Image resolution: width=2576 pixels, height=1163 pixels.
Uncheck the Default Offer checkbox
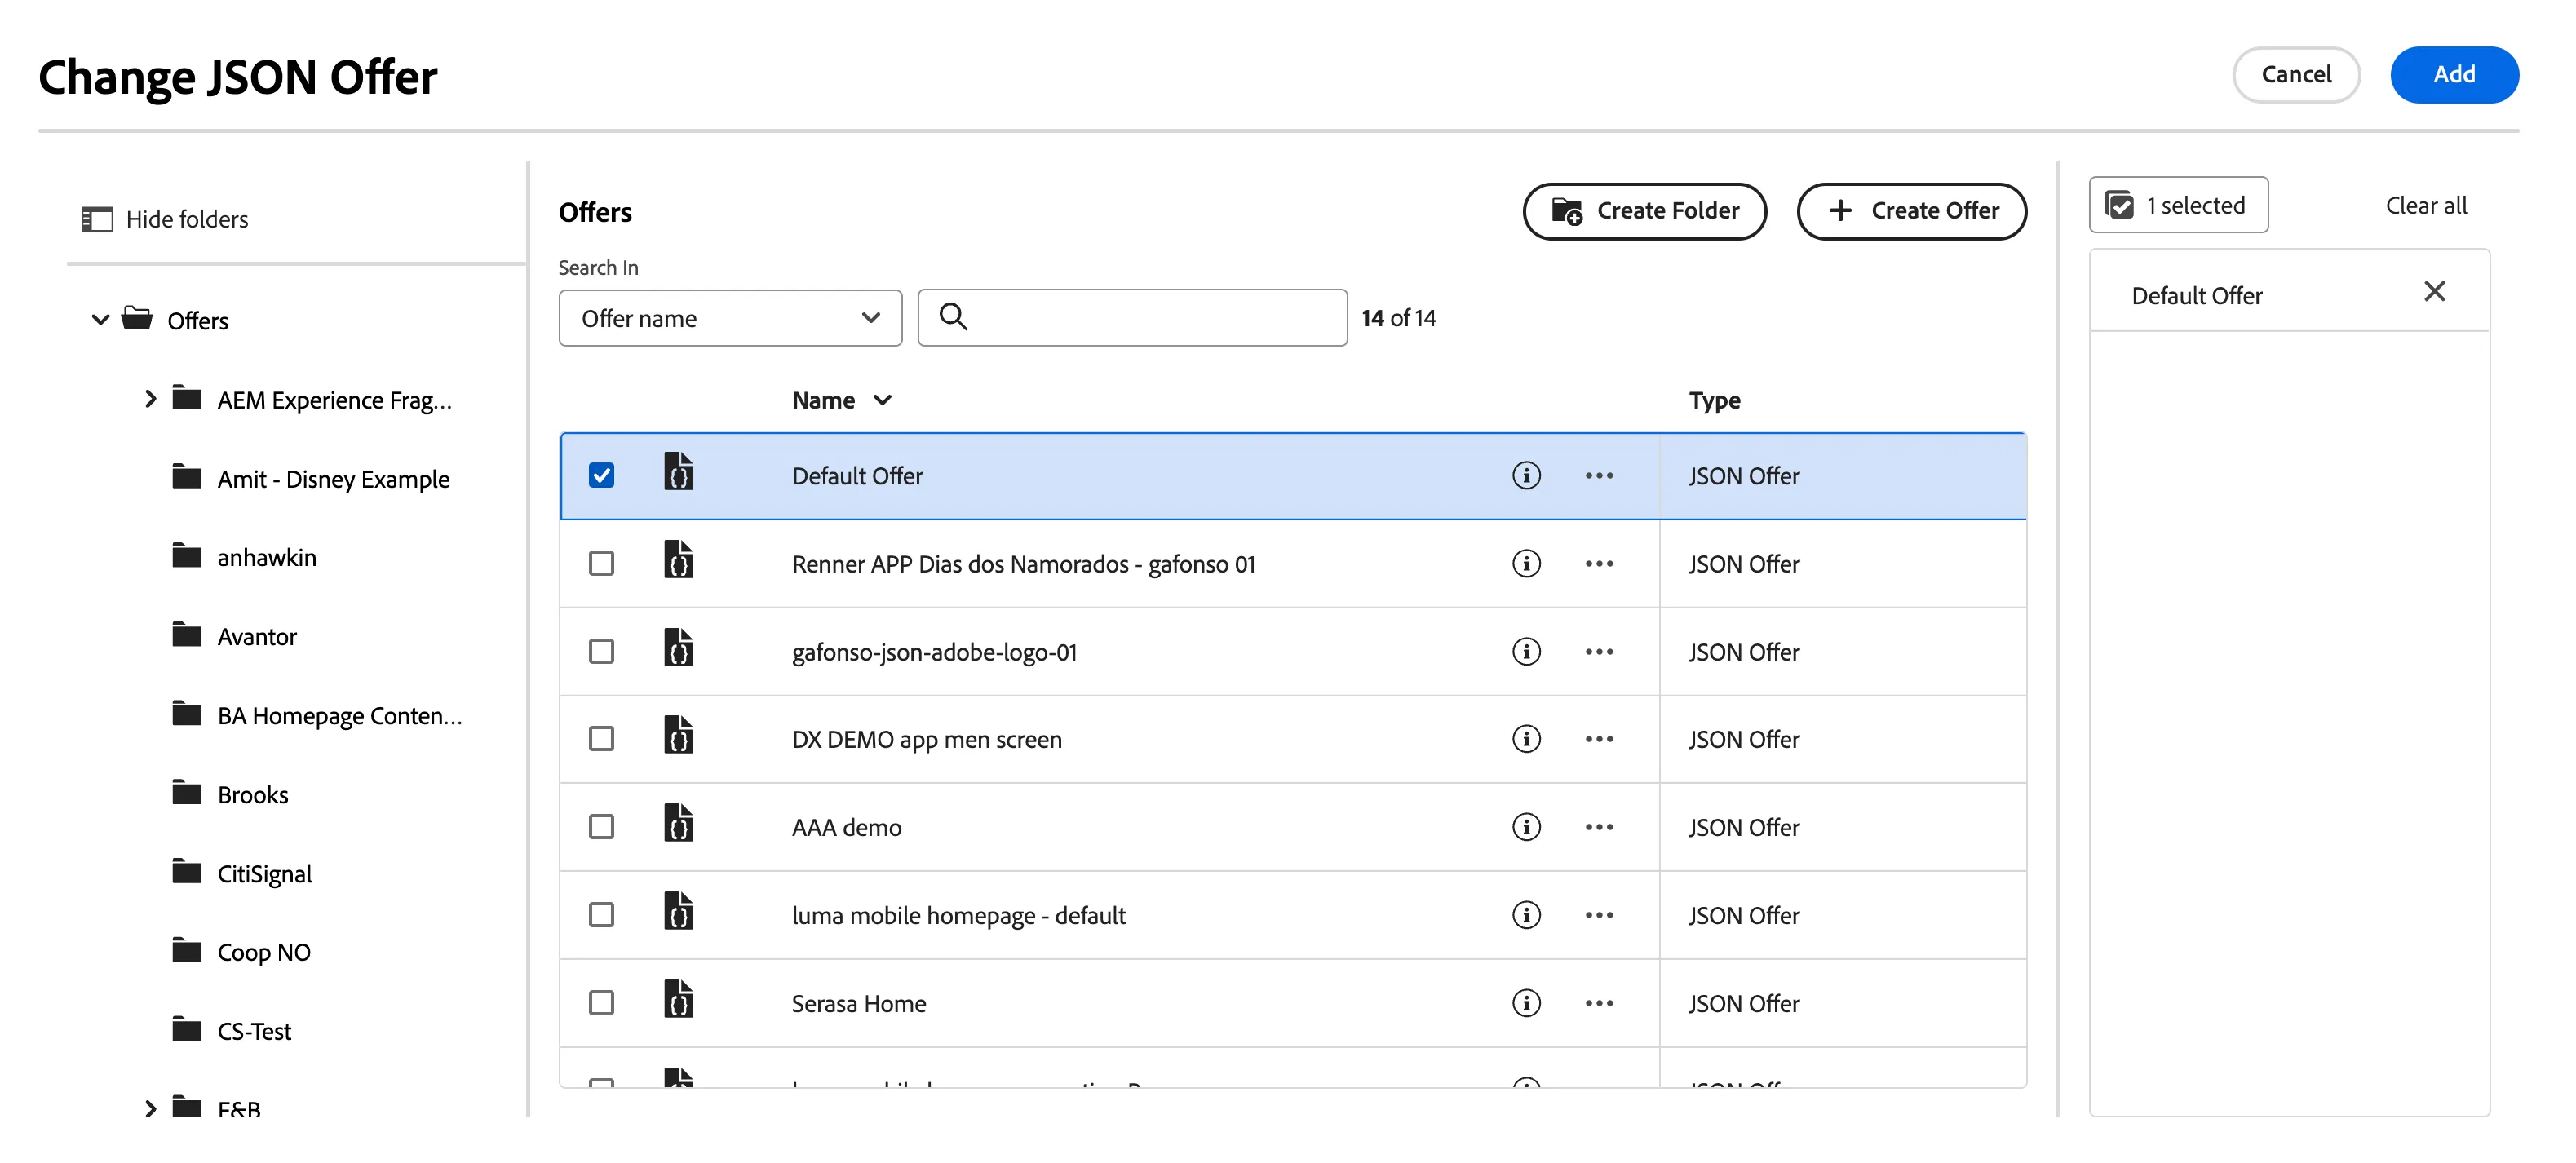pos(601,475)
